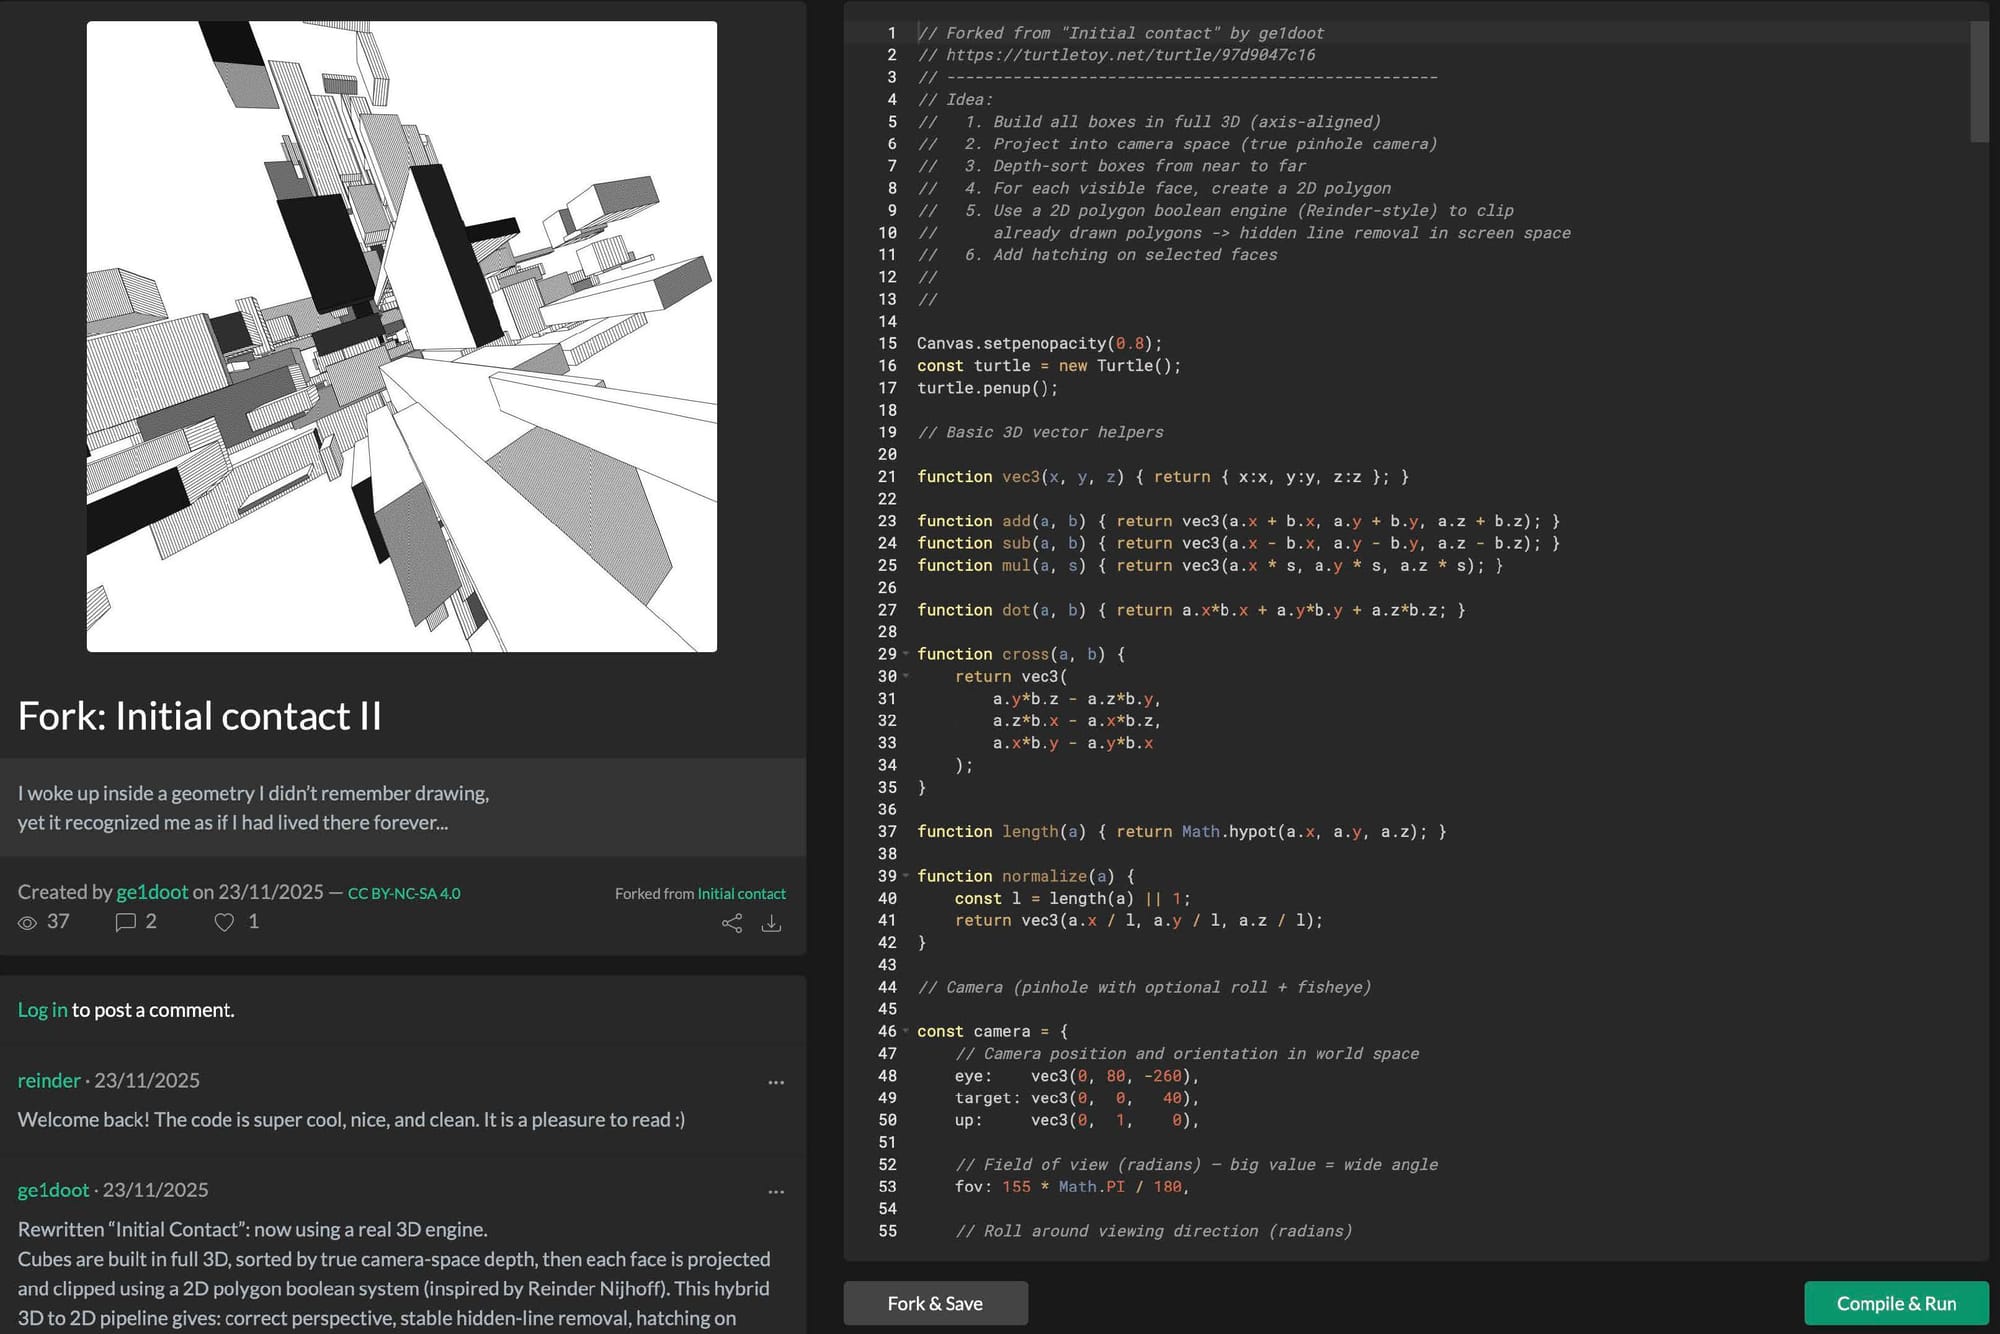Viewport: 2000px width, 1334px height.
Task: Click the share icon below the forked-from text
Action: click(732, 923)
